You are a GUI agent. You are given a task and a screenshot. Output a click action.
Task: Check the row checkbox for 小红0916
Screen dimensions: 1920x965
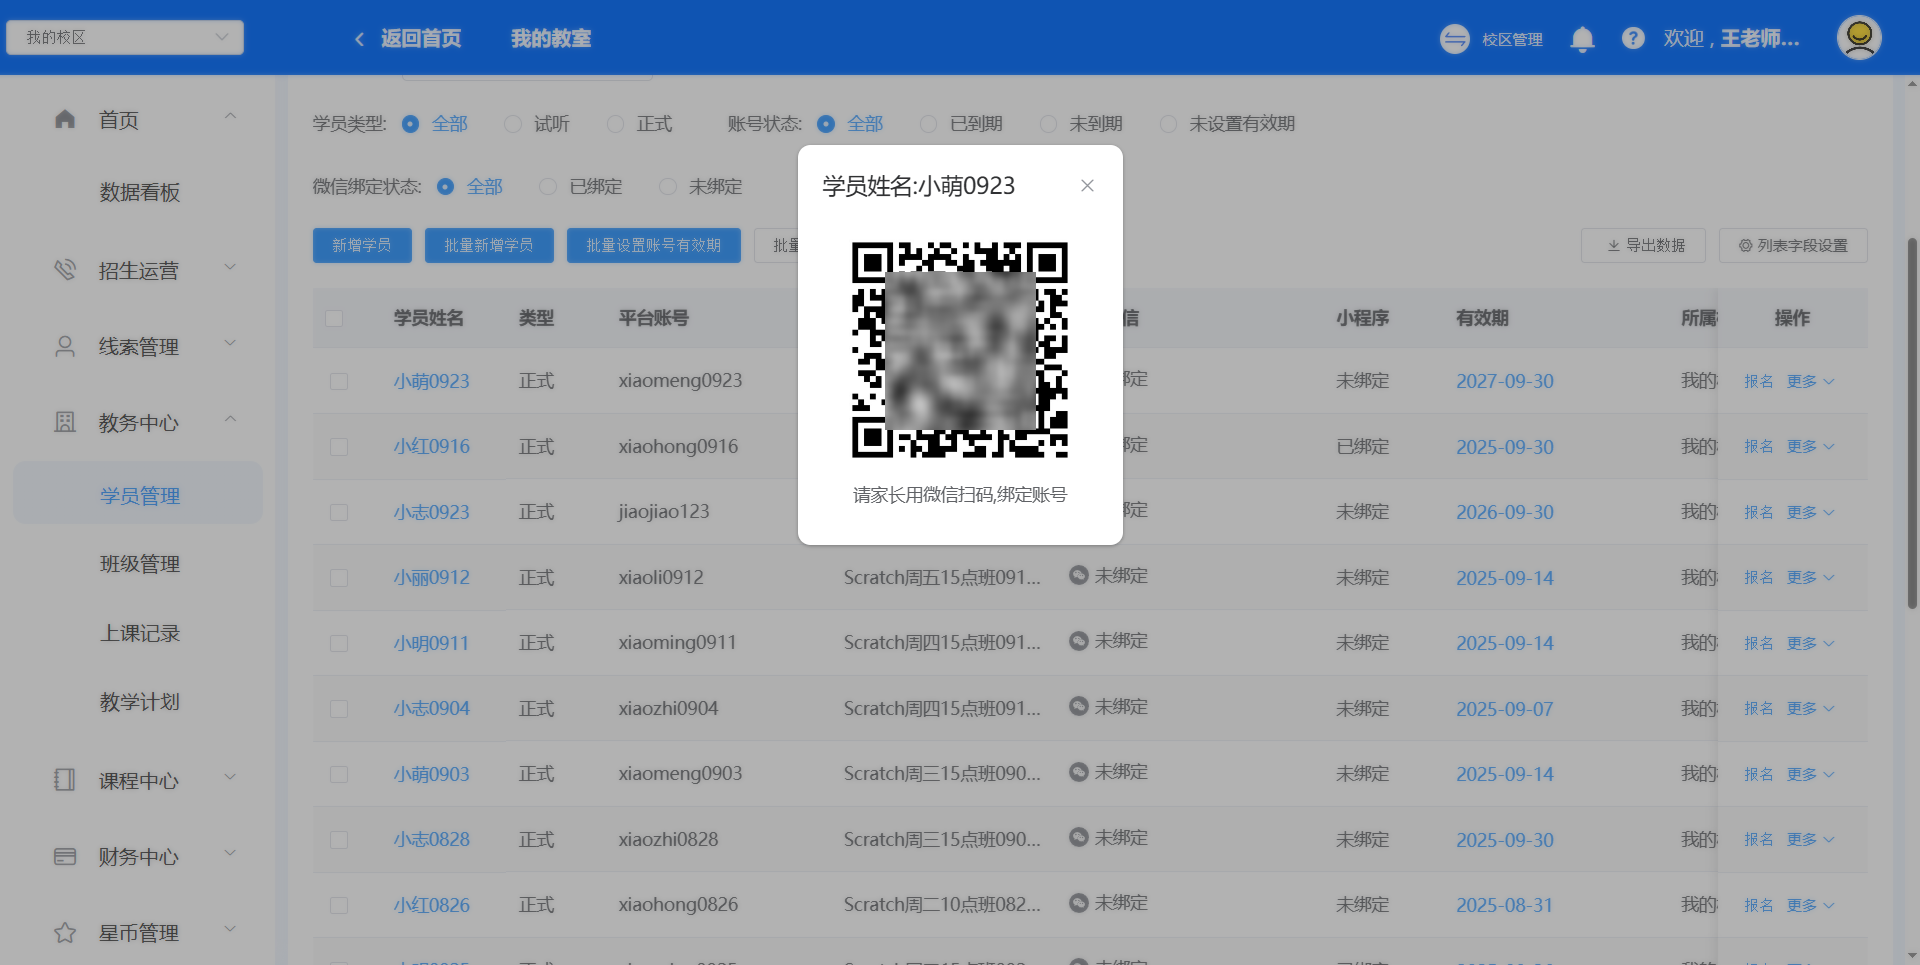[x=339, y=447]
